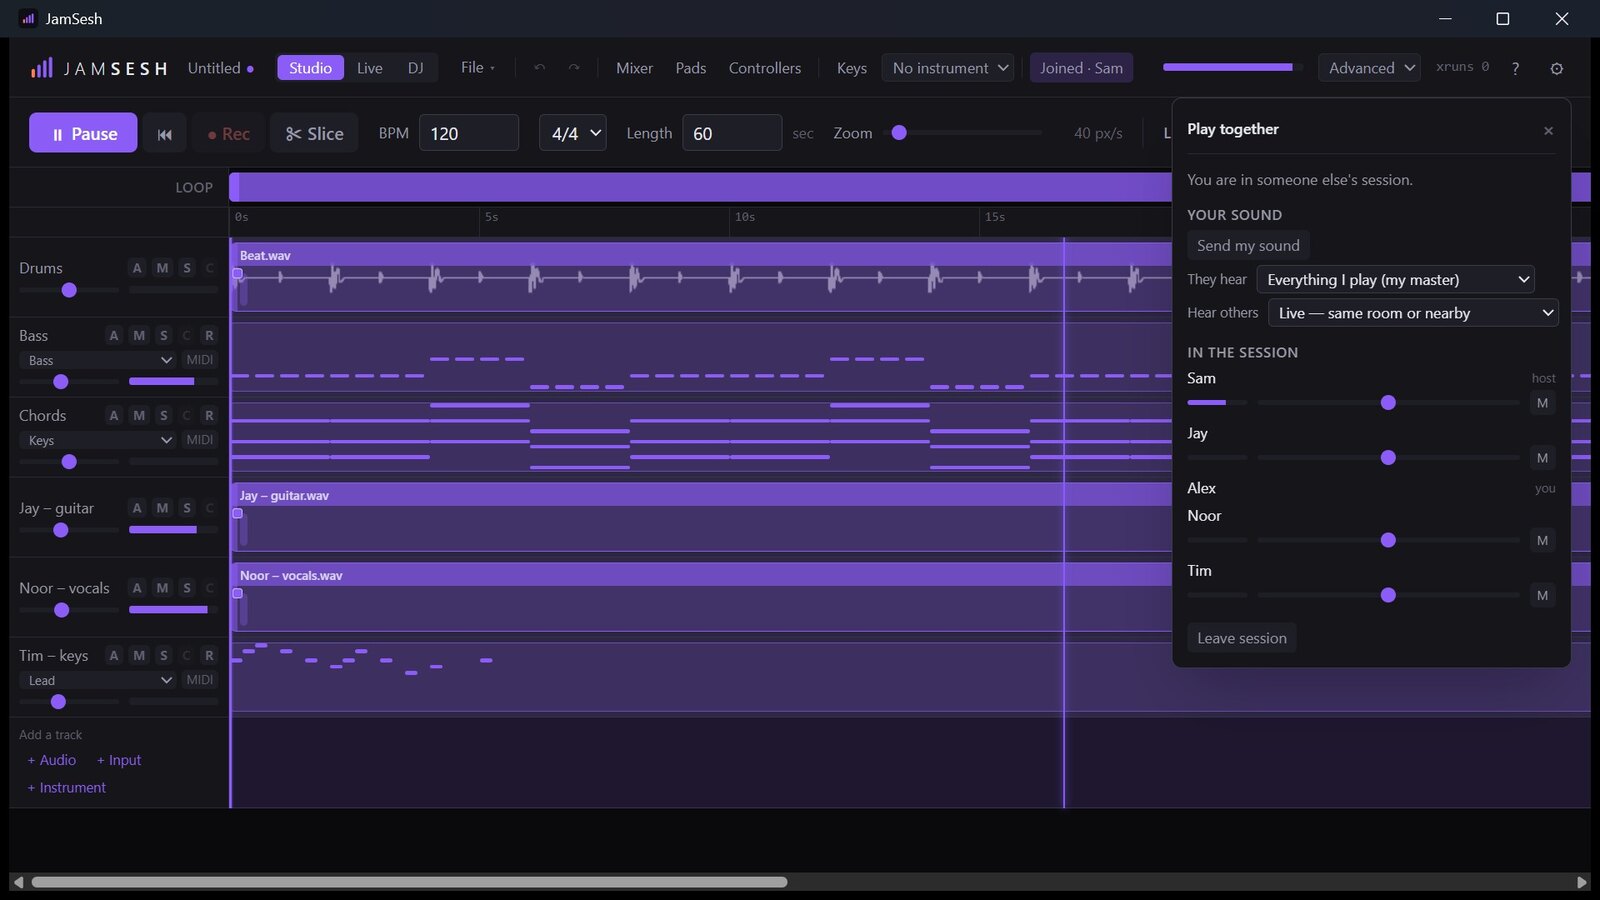Mute the Chords track
Screen dimensions: 1600x900
tap(139, 415)
